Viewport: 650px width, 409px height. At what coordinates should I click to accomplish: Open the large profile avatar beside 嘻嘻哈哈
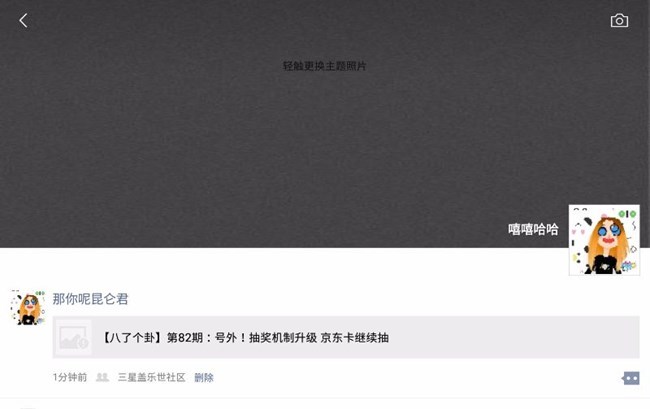click(x=604, y=240)
